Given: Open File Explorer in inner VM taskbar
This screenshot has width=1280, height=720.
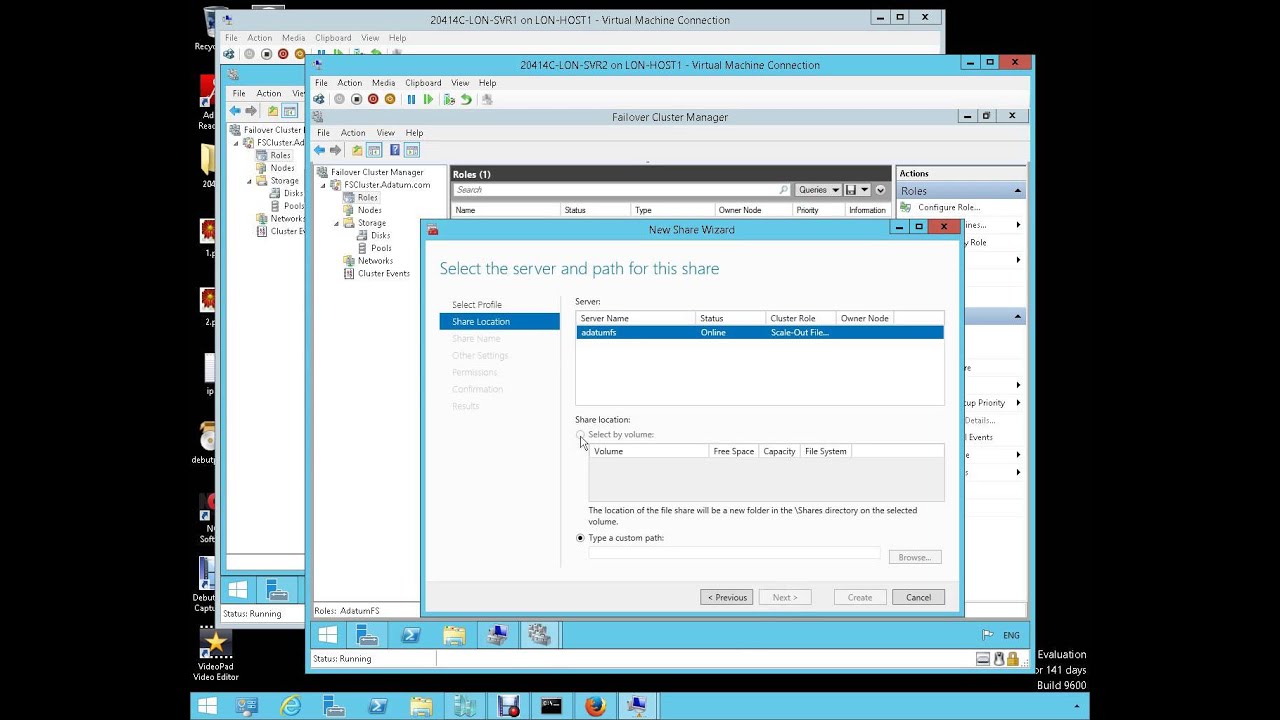Looking at the screenshot, I should (x=454, y=635).
